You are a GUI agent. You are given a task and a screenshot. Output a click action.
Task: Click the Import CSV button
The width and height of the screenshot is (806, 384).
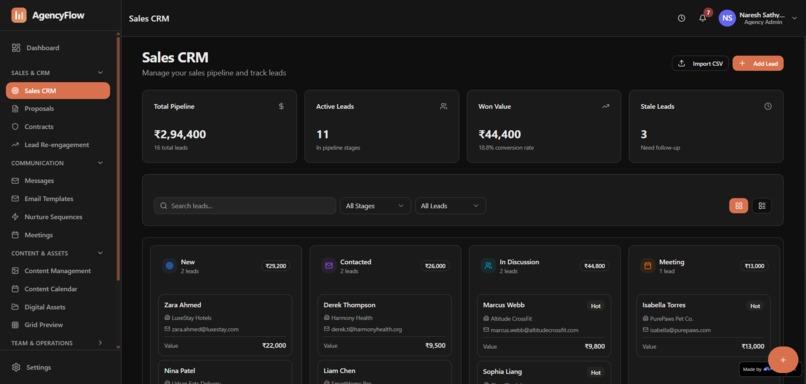point(700,63)
